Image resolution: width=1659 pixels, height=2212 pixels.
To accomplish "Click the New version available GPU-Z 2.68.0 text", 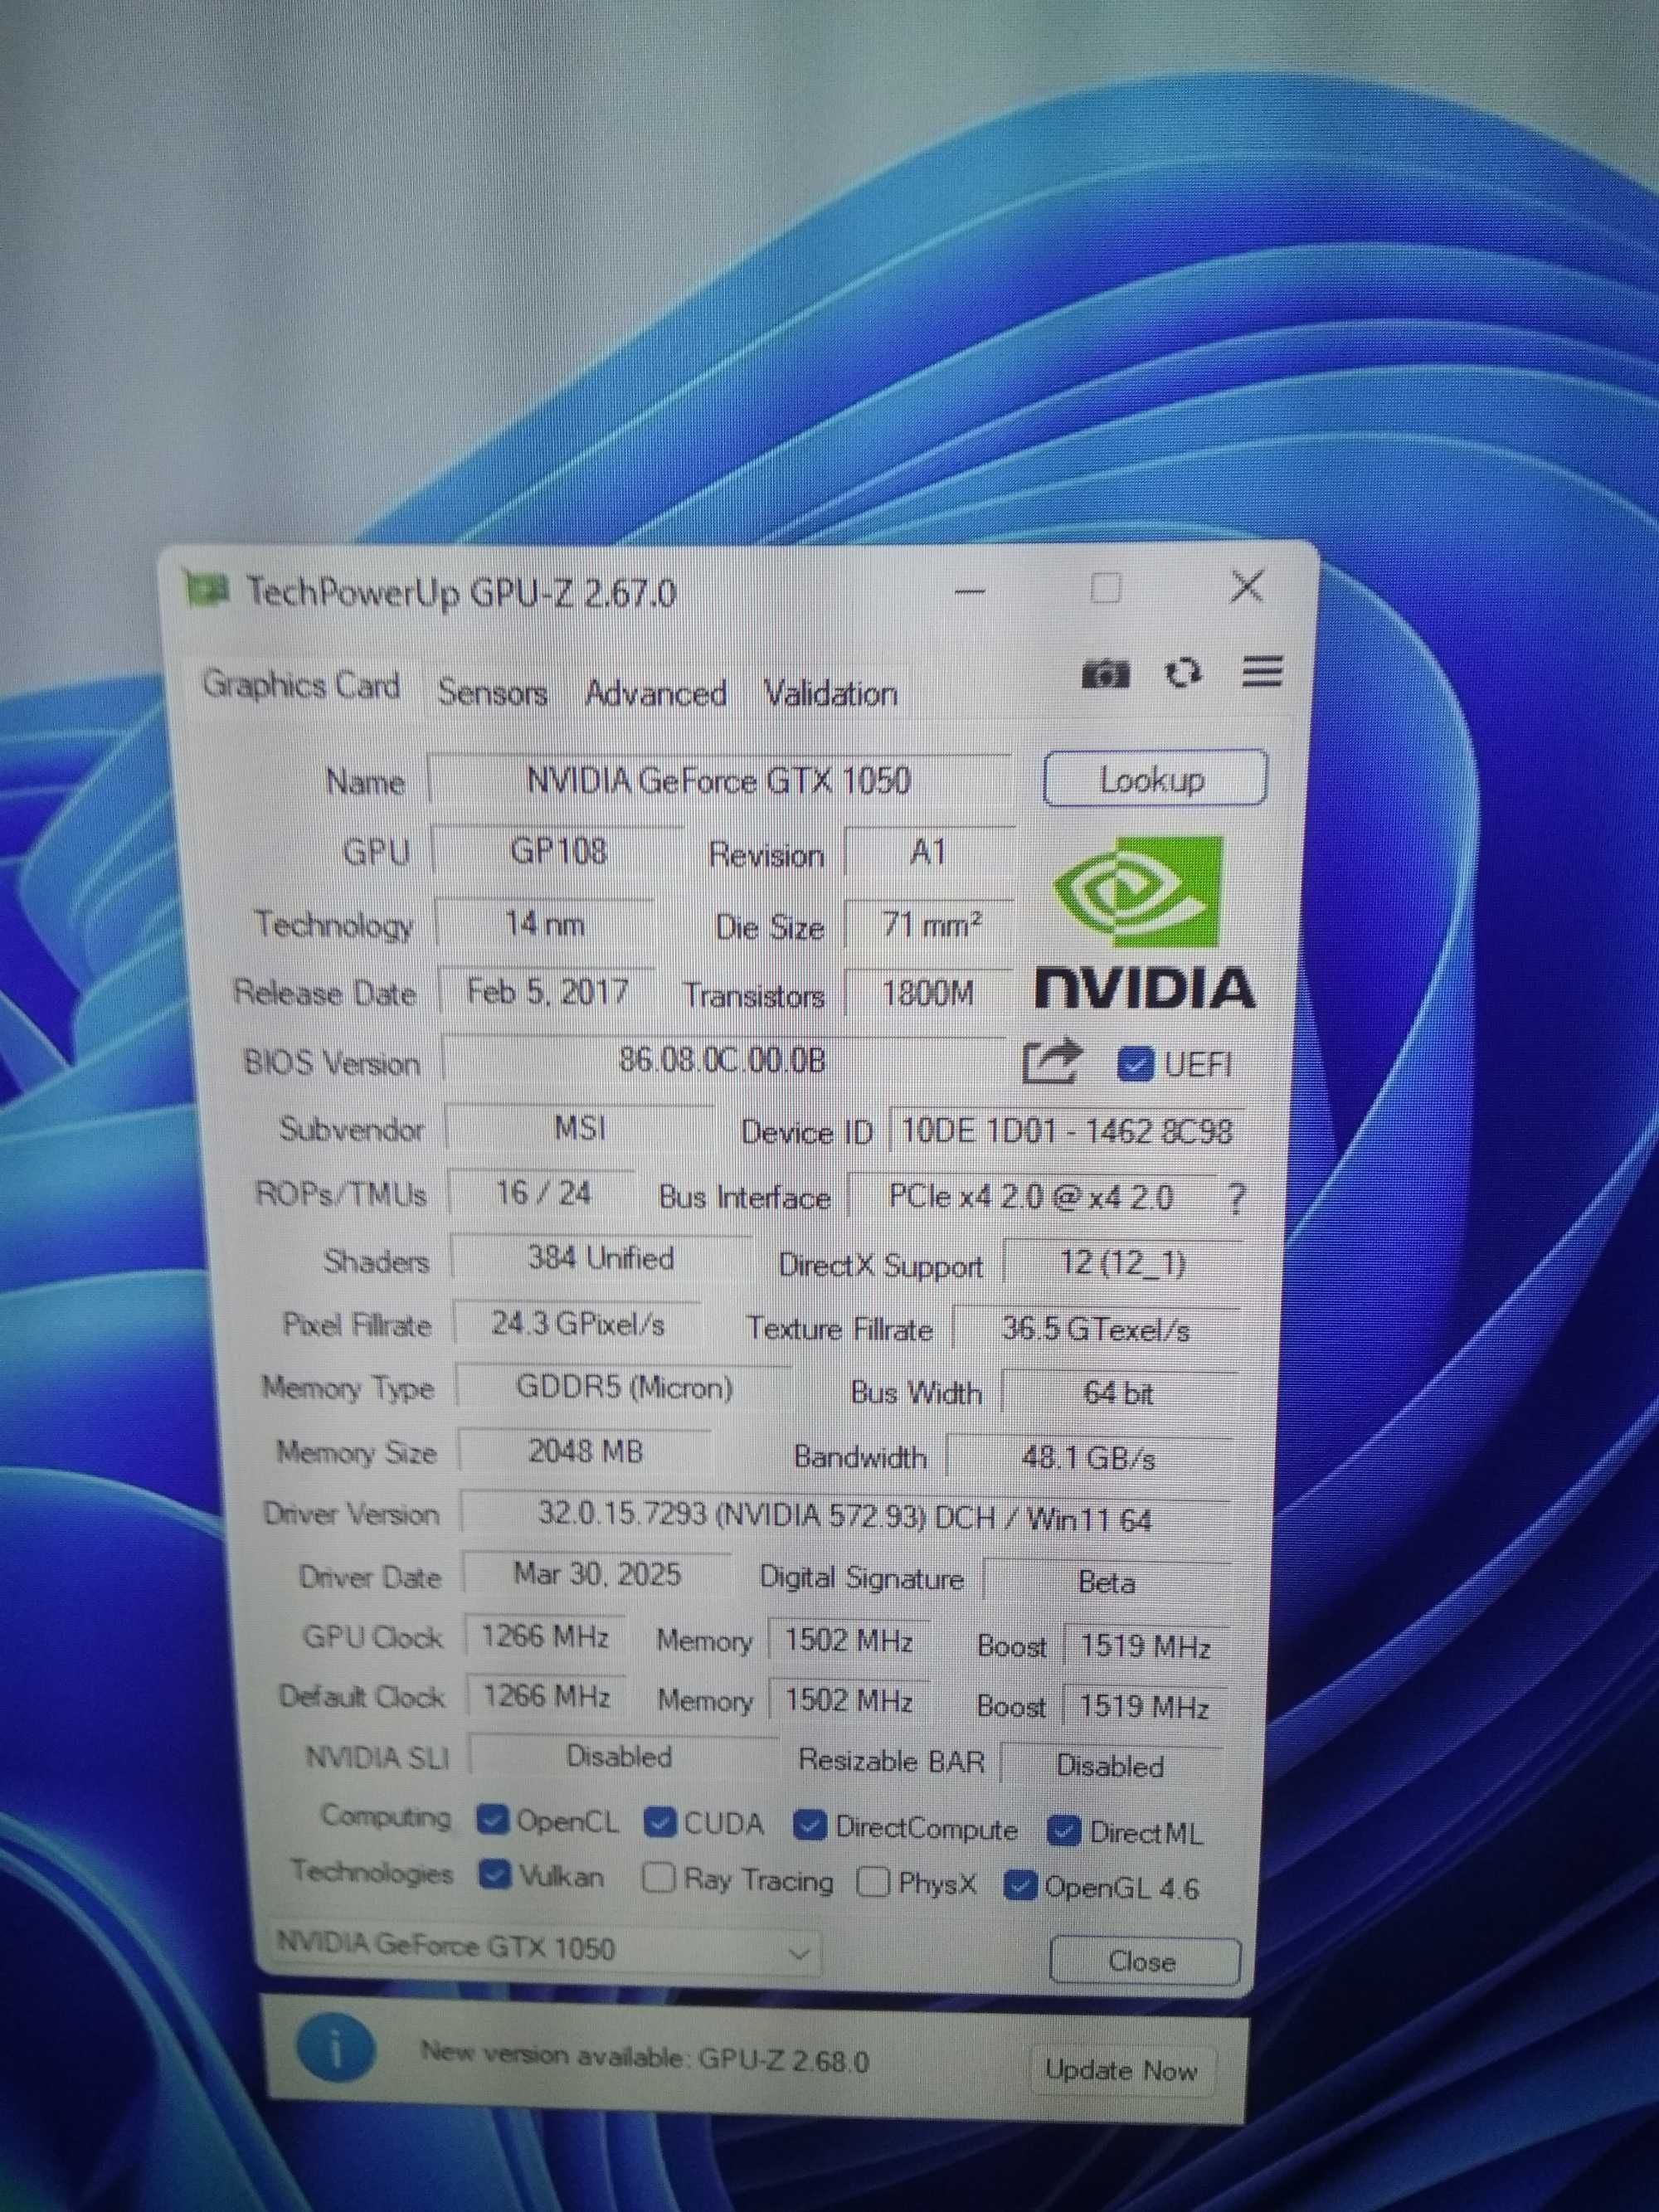I will point(645,2058).
